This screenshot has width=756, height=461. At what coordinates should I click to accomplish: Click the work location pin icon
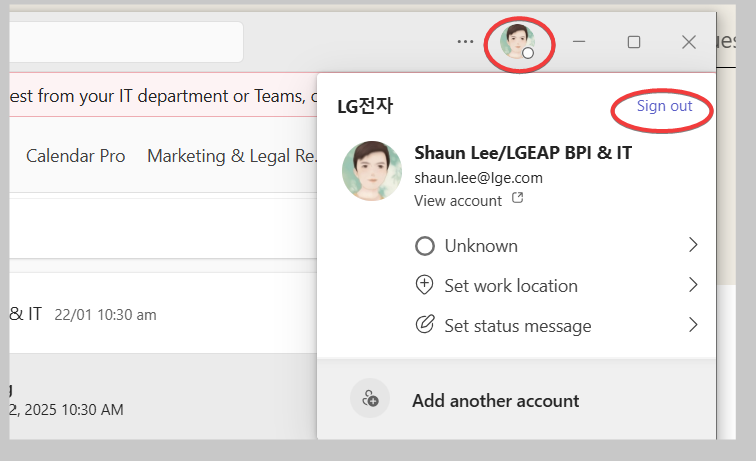[x=424, y=285]
